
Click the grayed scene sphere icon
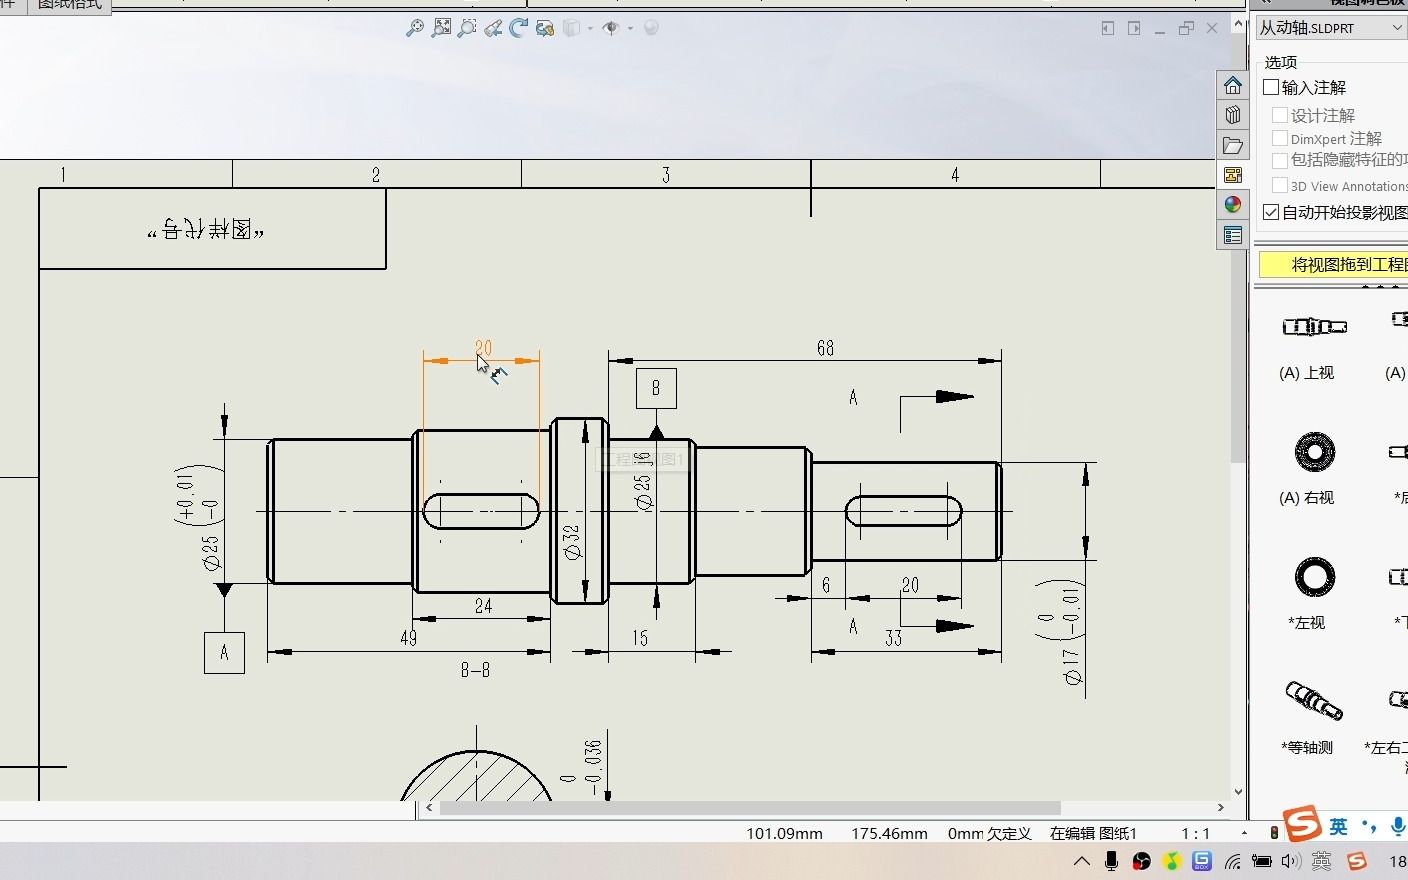[651, 28]
